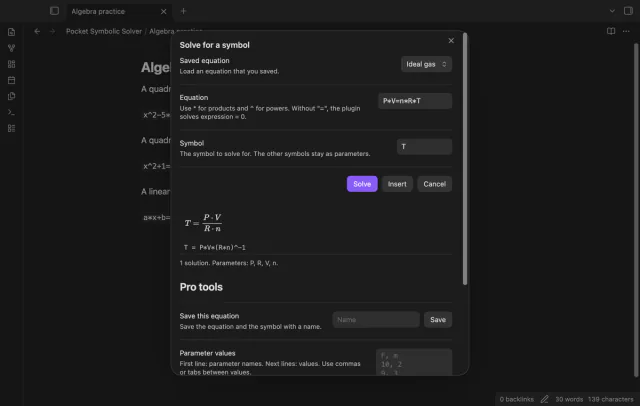
Task: Click the Cancel button
Action: tap(434, 184)
